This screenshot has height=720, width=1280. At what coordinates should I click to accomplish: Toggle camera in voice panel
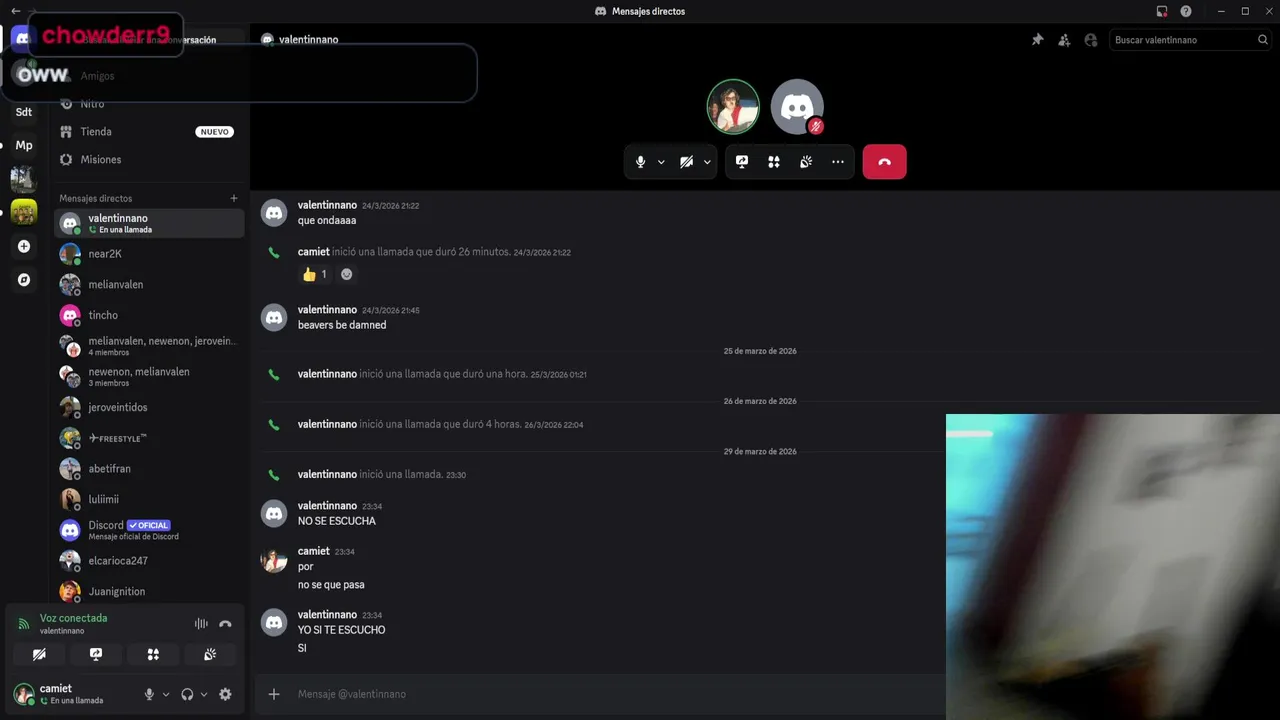[x=39, y=654]
